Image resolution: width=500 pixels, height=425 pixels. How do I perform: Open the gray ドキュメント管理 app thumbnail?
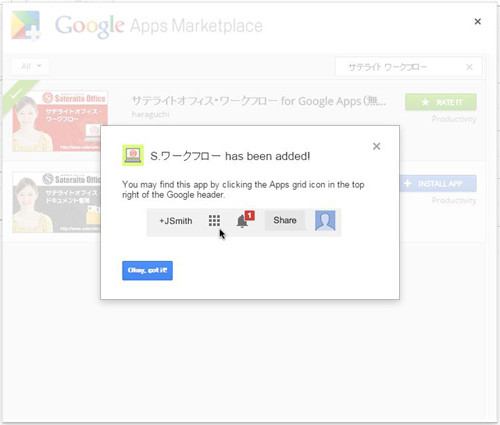click(57, 202)
